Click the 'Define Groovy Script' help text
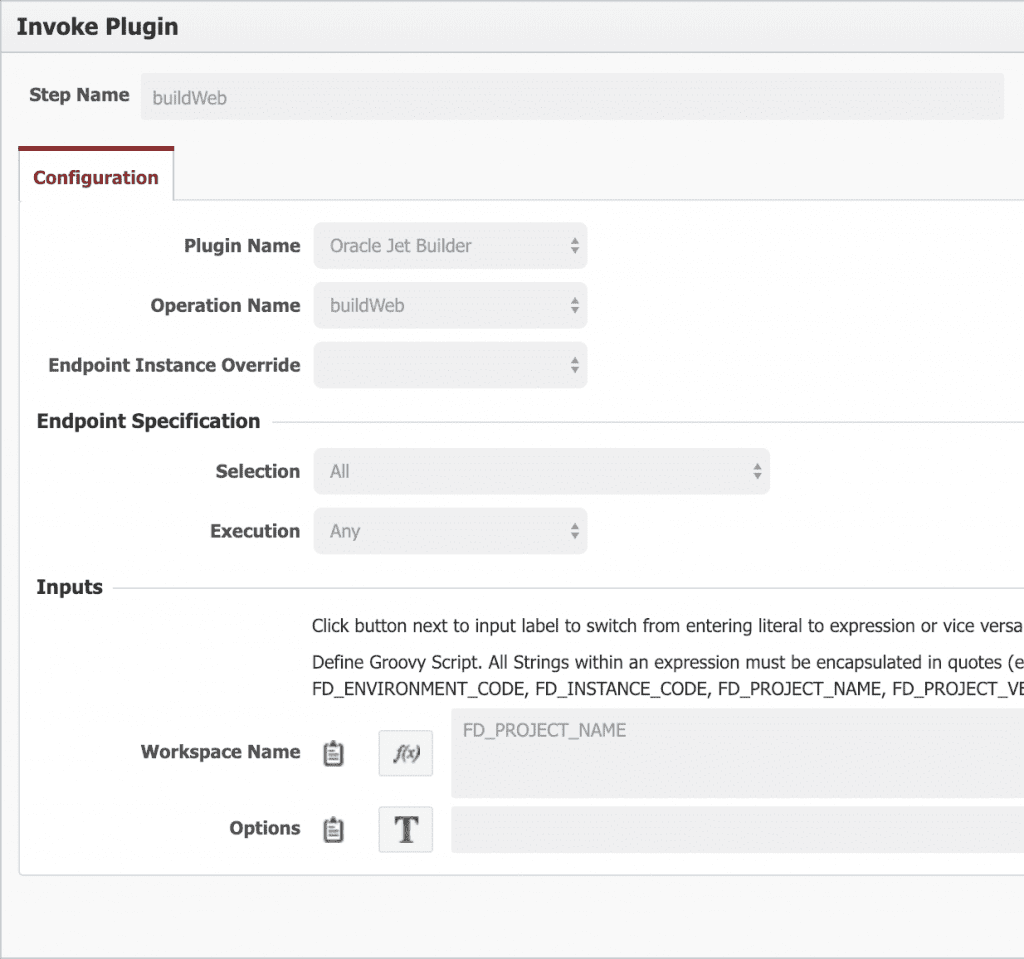 coord(667,662)
